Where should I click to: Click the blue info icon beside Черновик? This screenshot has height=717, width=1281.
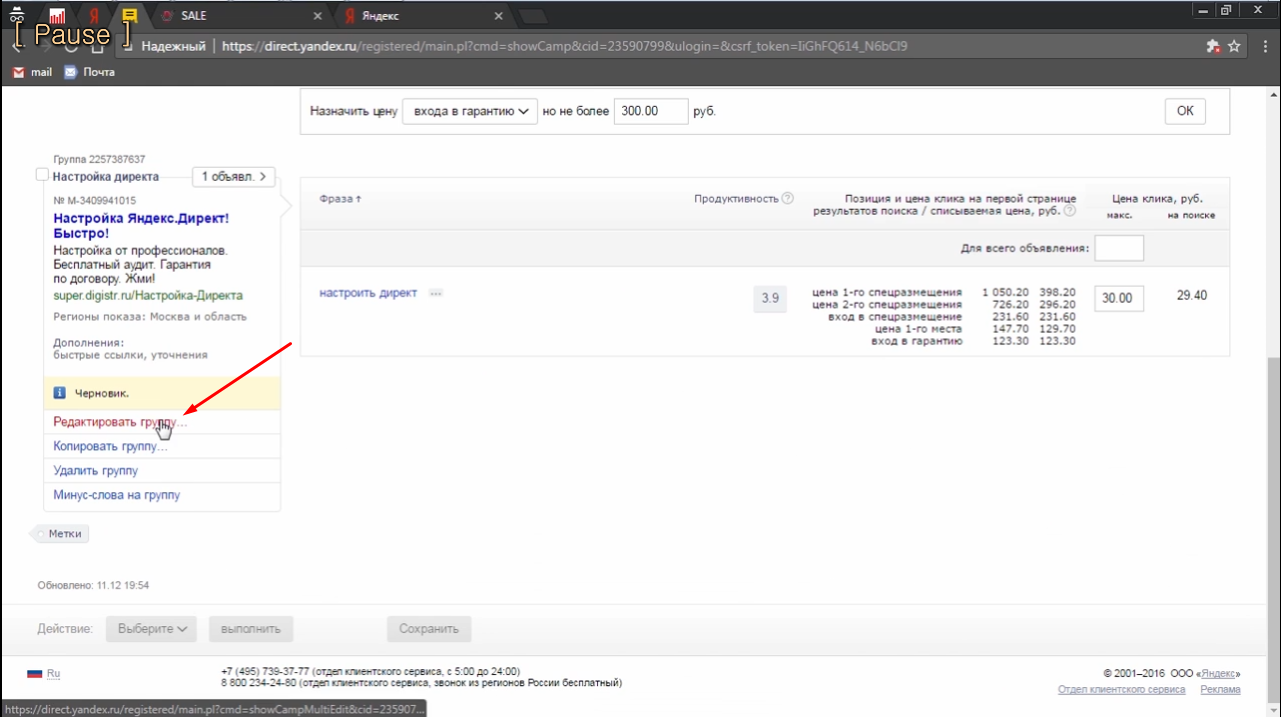coord(59,393)
